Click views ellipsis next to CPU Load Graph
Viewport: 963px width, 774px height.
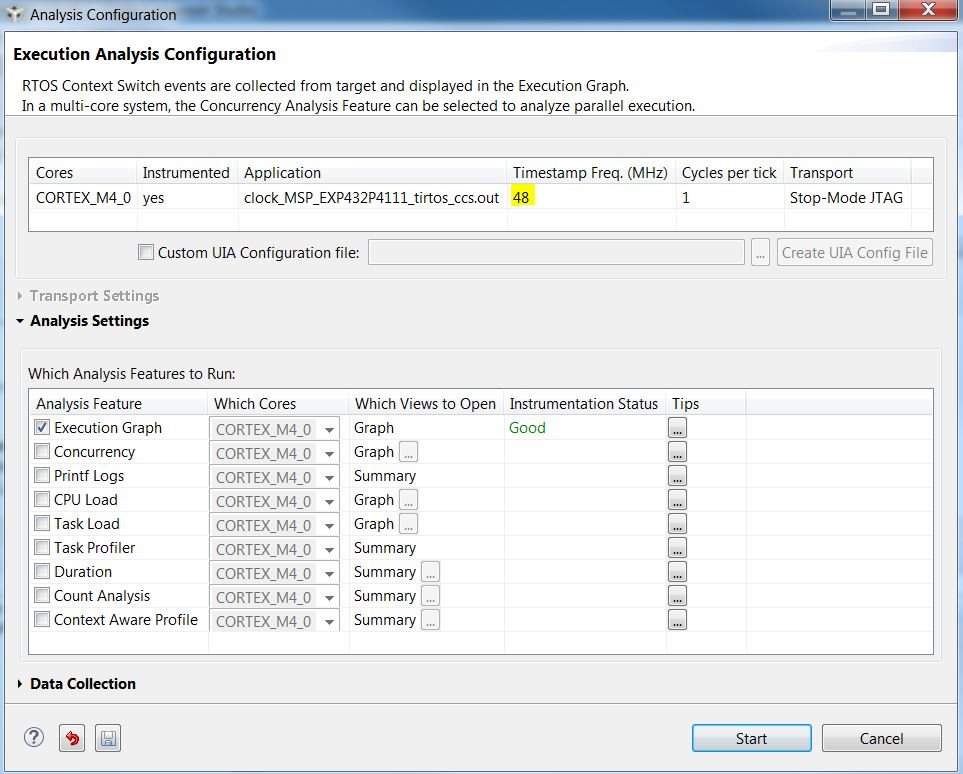pyautogui.click(x=408, y=500)
